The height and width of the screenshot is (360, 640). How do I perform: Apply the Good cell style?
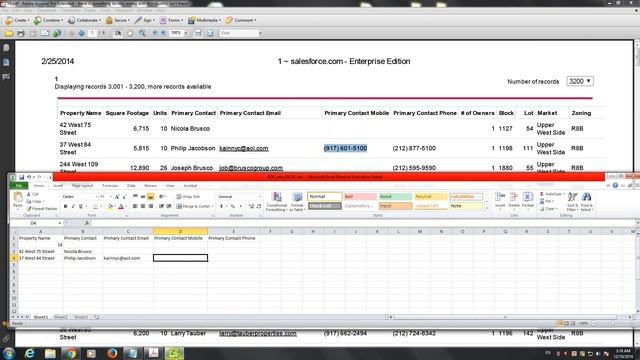coord(395,197)
